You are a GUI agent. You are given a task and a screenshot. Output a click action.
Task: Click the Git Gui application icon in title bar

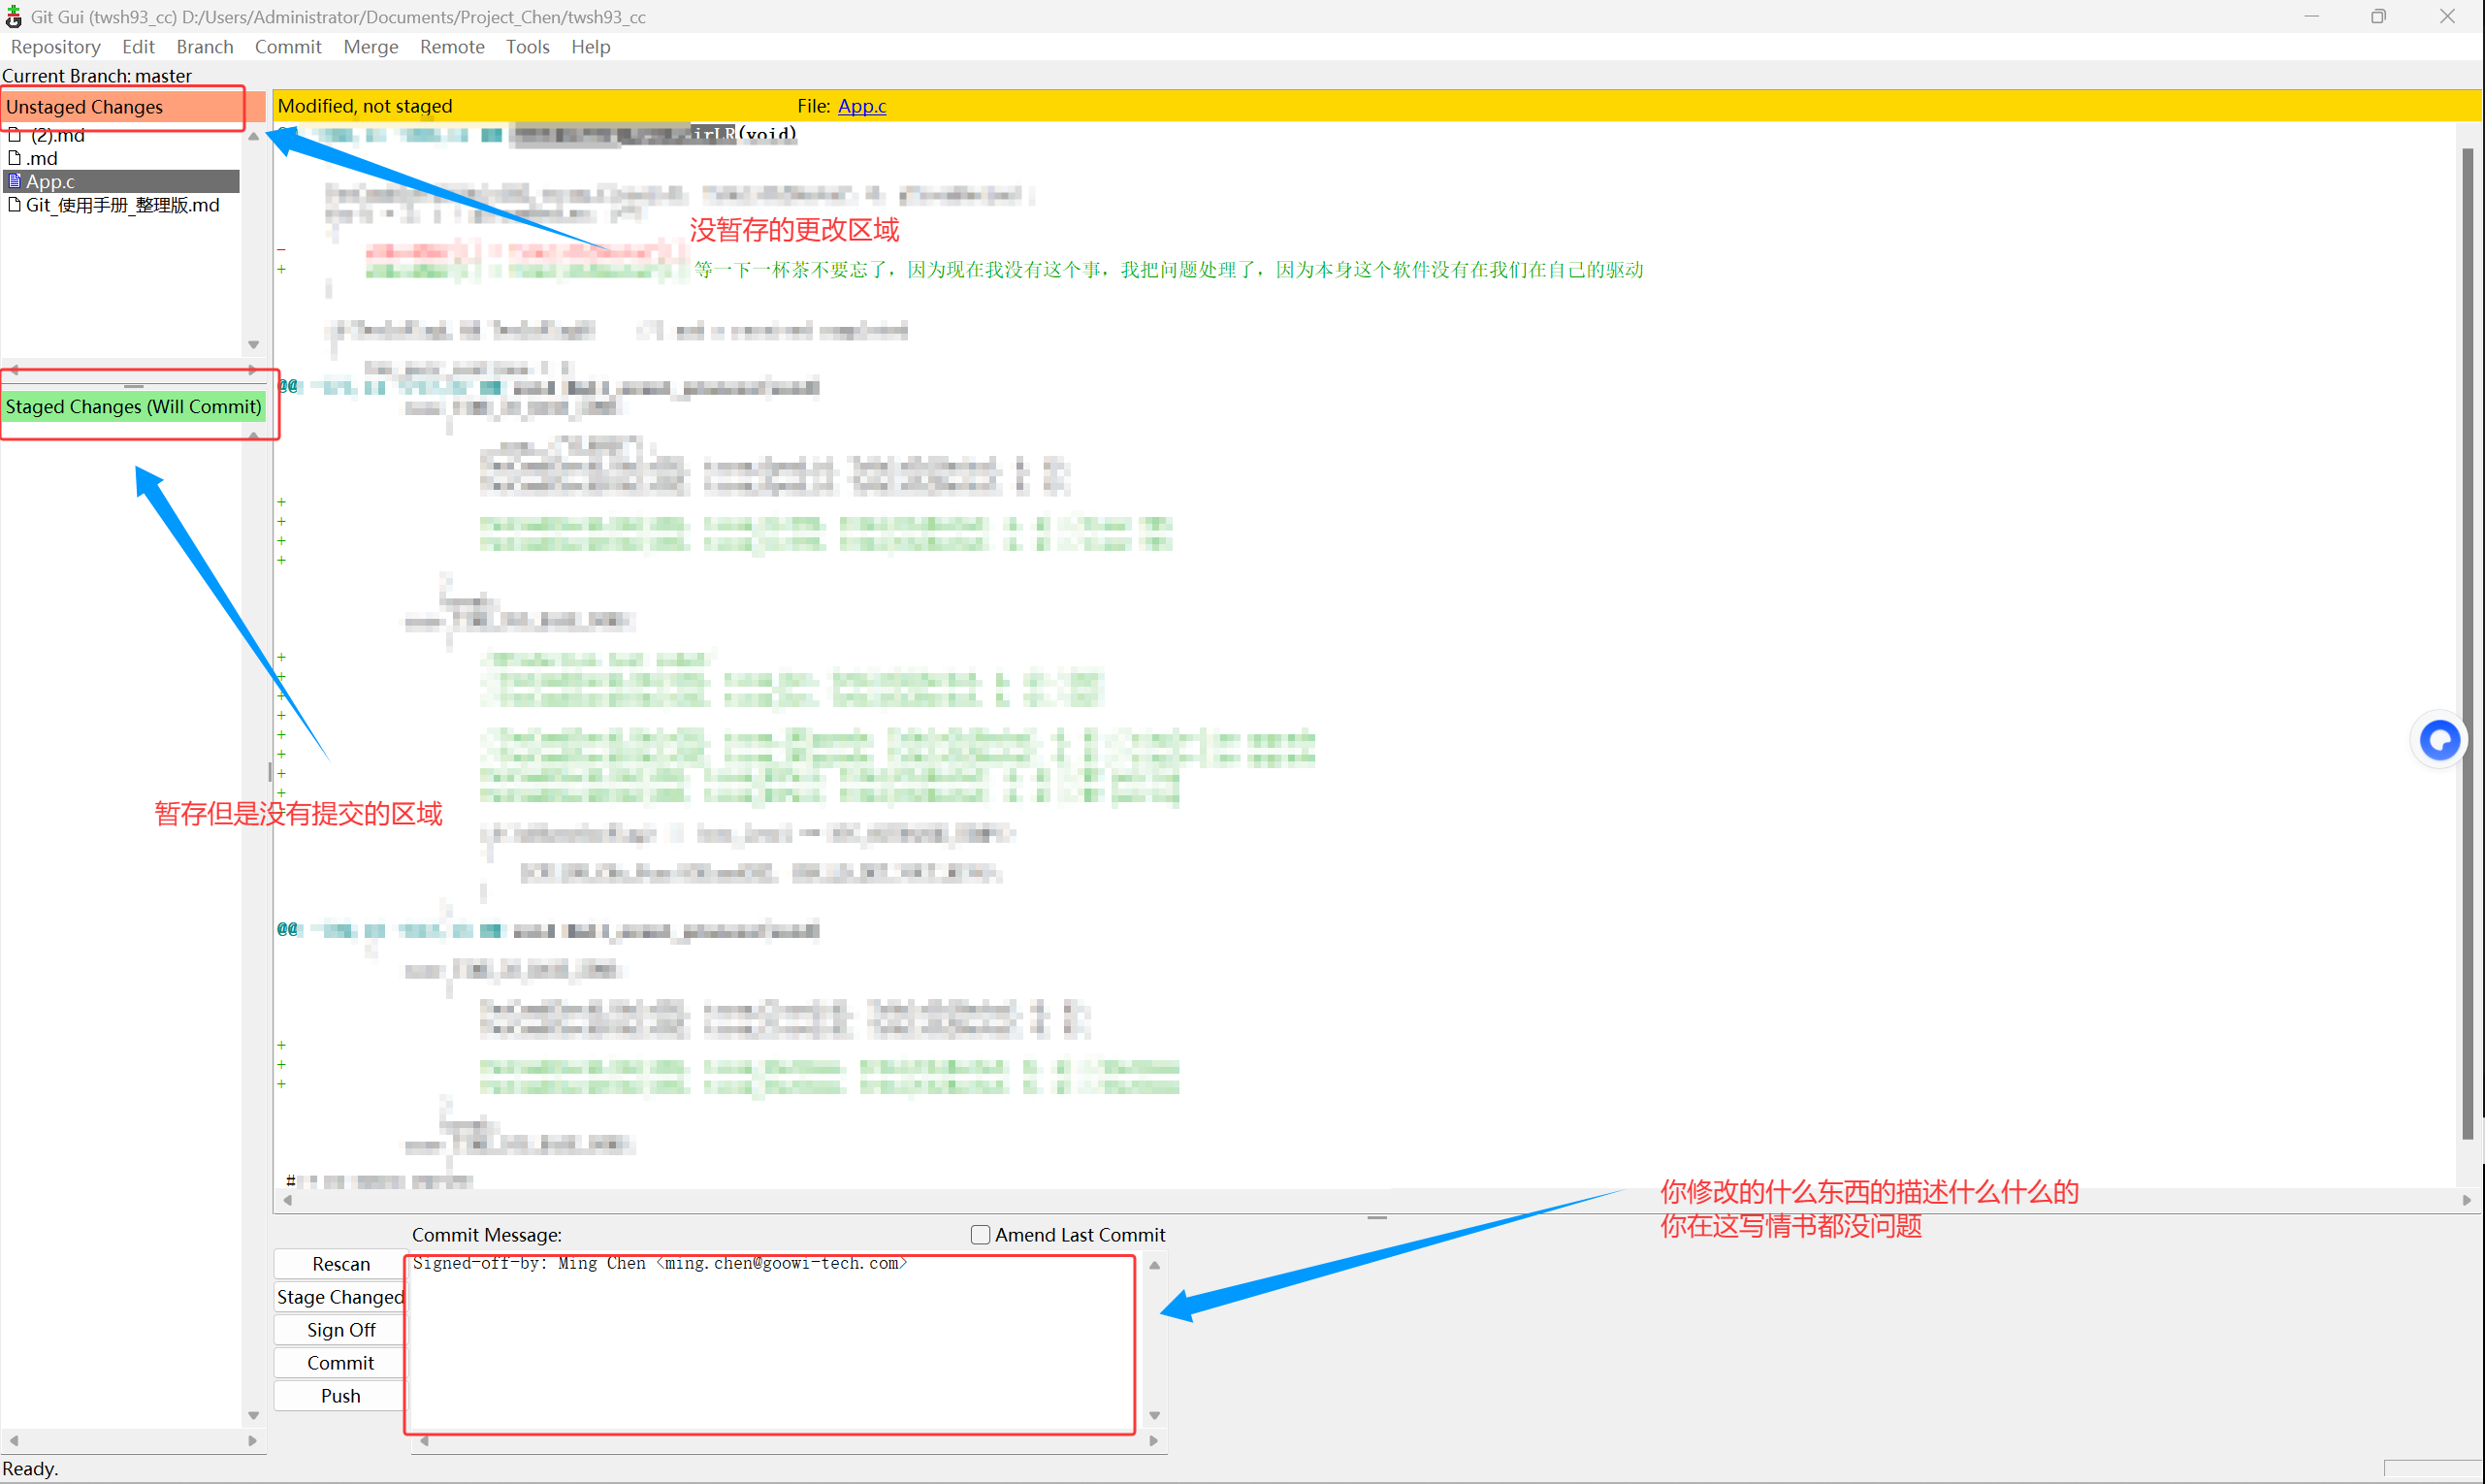click(13, 17)
